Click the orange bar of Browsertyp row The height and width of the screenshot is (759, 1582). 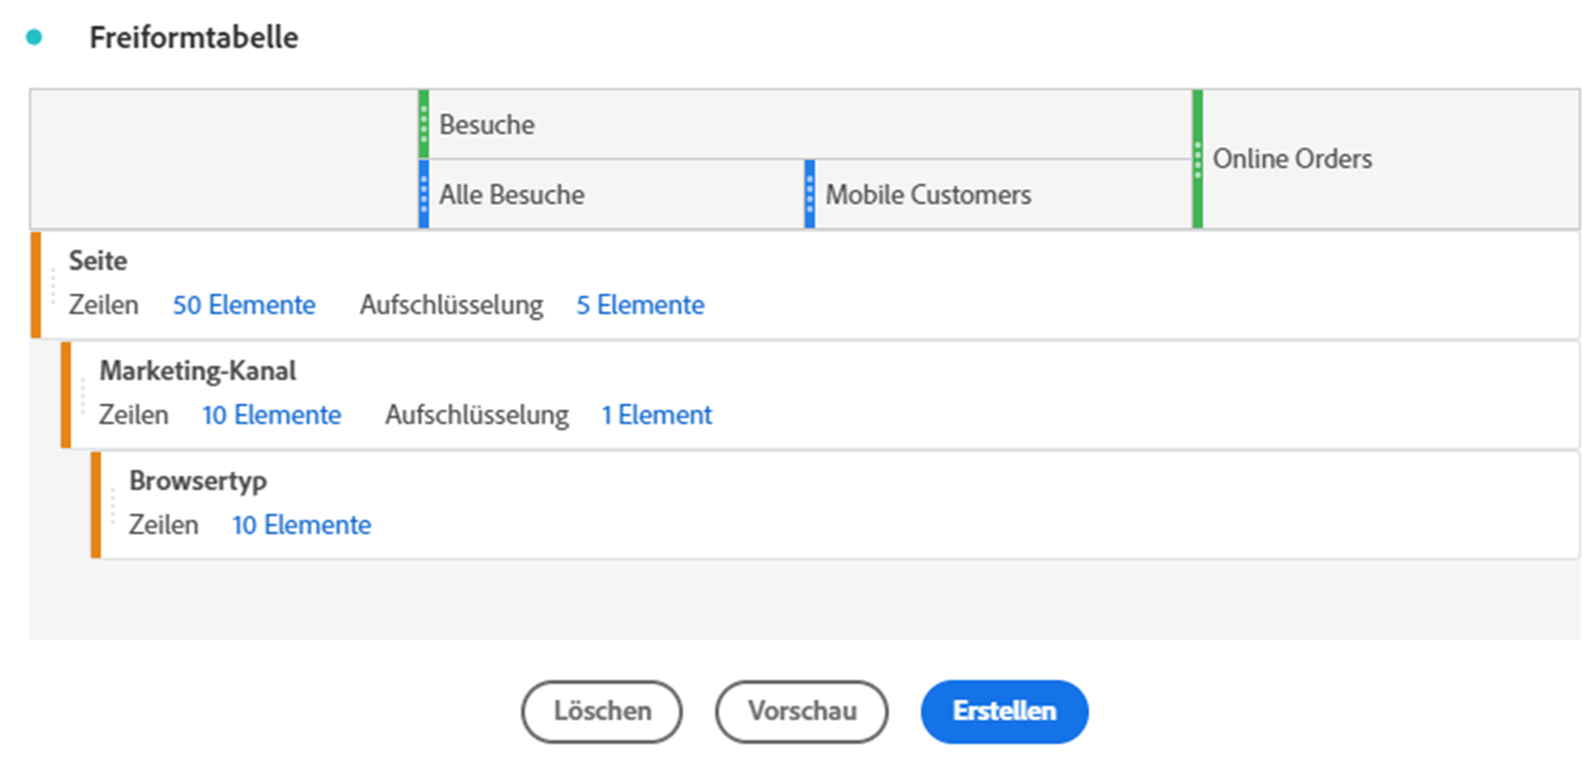[x=96, y=505]
